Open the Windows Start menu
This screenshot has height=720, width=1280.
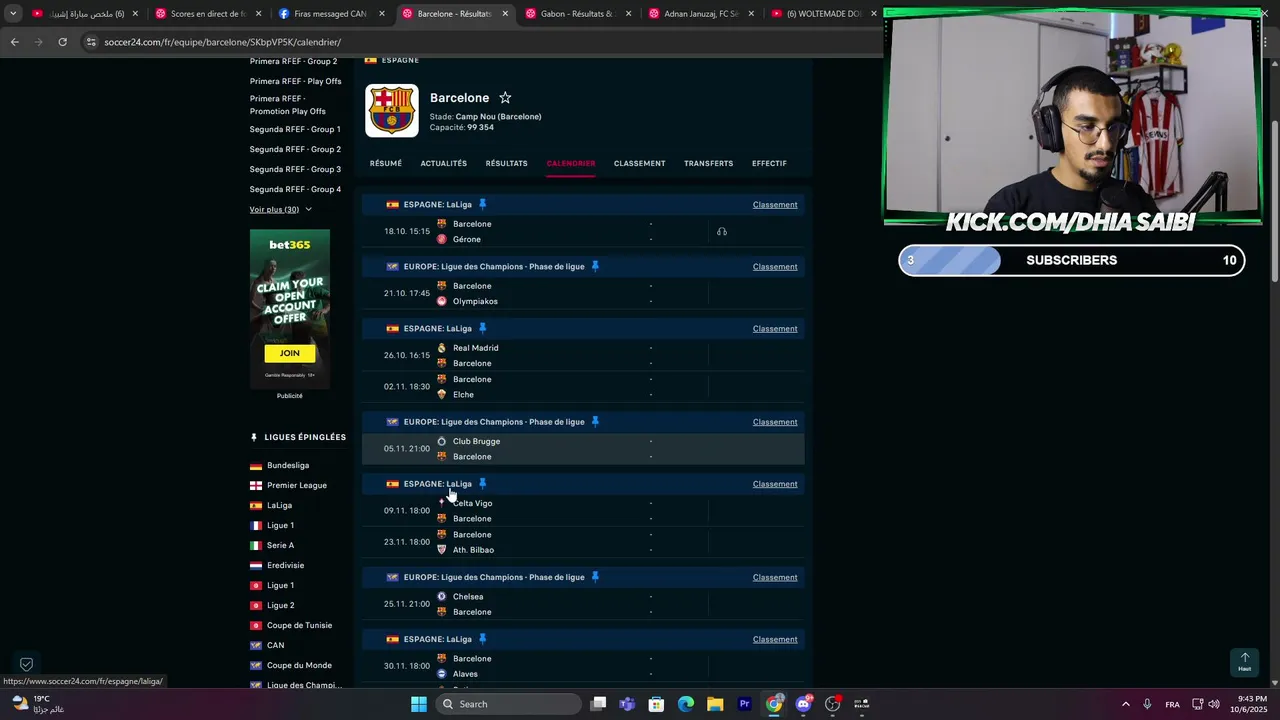(419, 704)
